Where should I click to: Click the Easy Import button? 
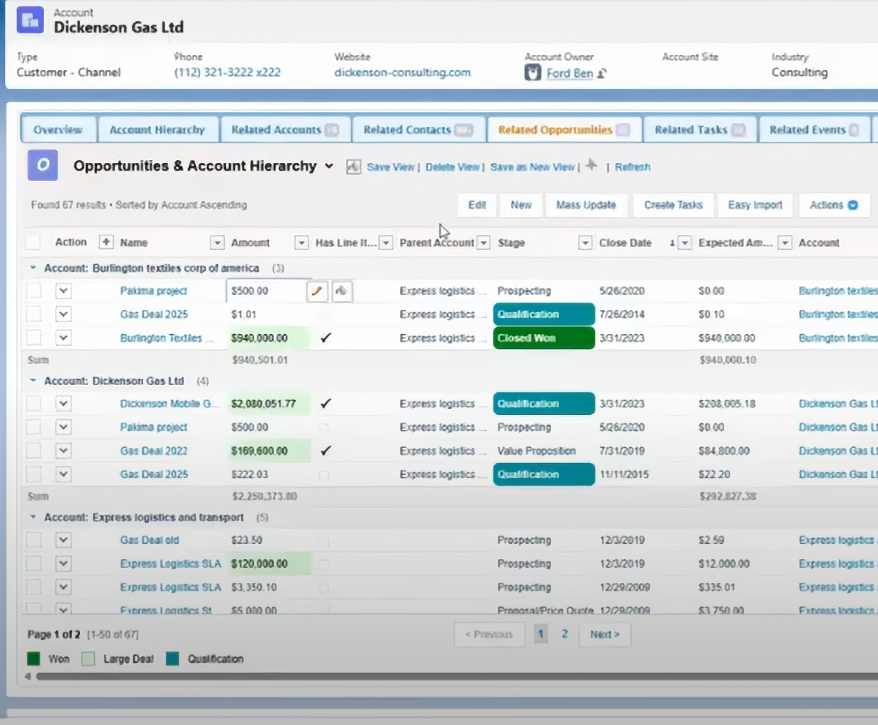755,205
